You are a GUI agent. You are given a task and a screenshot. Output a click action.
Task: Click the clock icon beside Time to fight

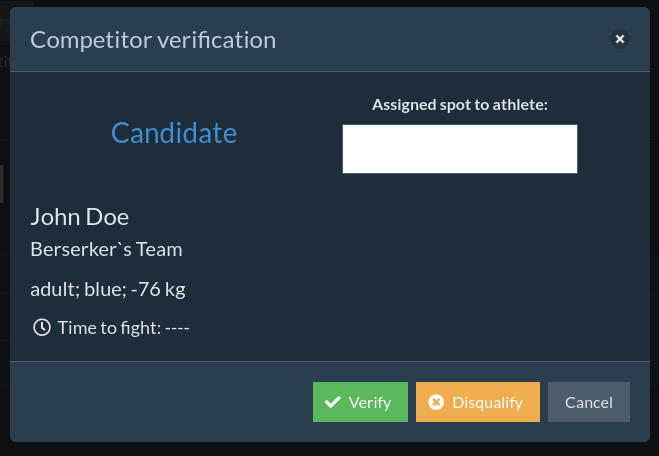(x=41, y=327)
